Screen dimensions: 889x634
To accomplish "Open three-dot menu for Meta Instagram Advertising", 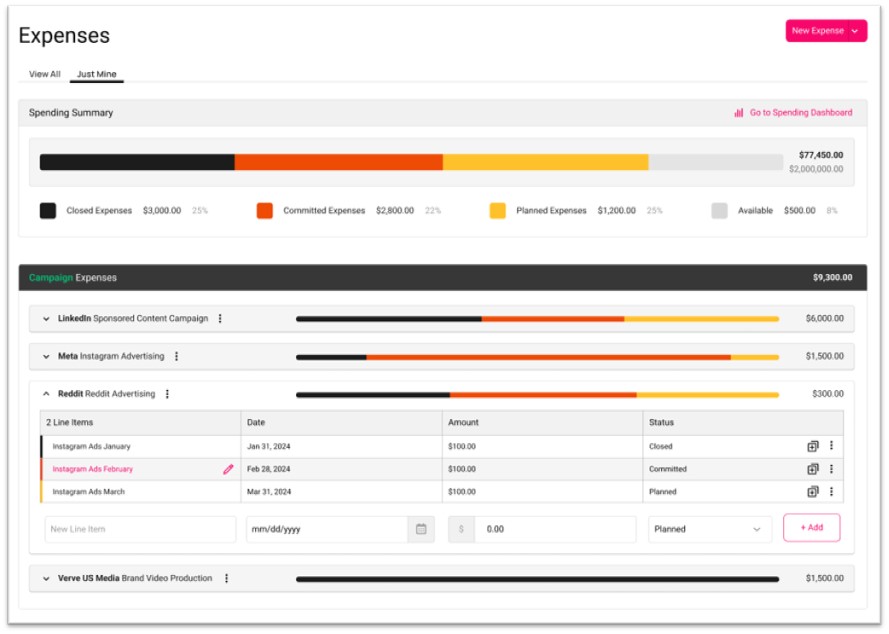I will click(177, 356).
